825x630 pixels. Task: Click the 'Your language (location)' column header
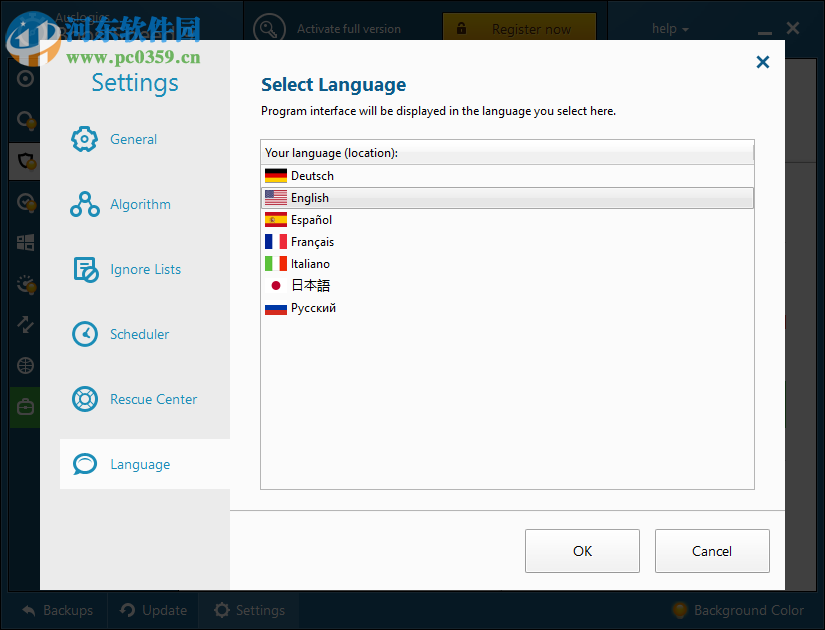click(x=507, y=153)
